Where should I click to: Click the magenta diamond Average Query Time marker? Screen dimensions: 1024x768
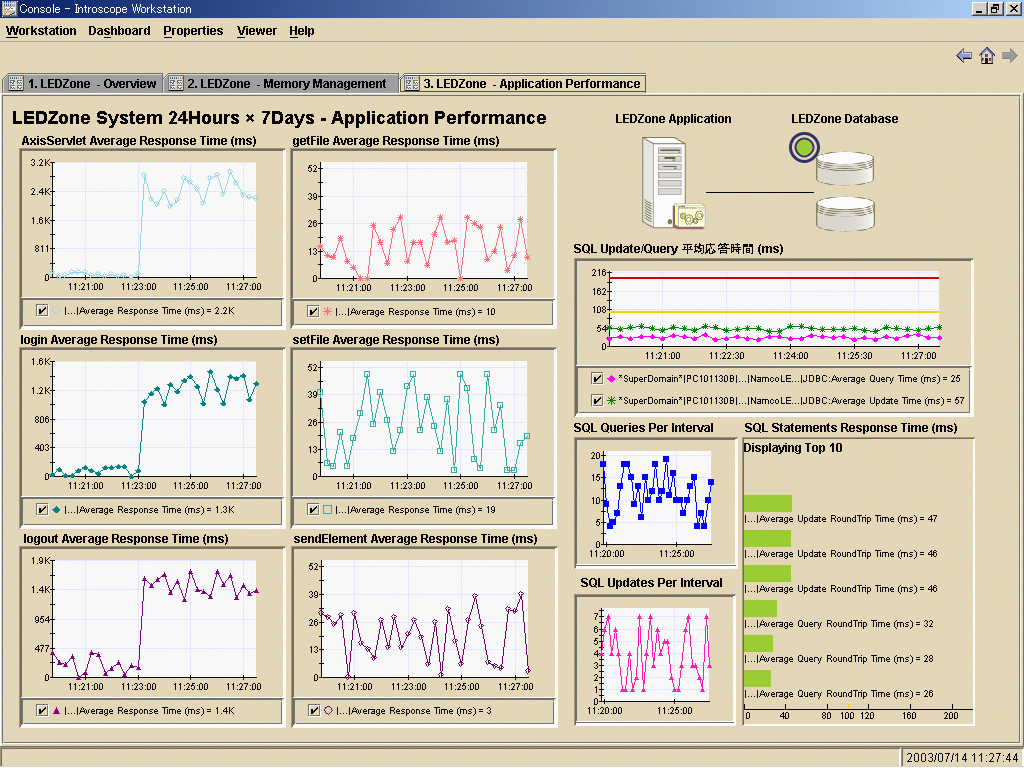click(611, 379)
